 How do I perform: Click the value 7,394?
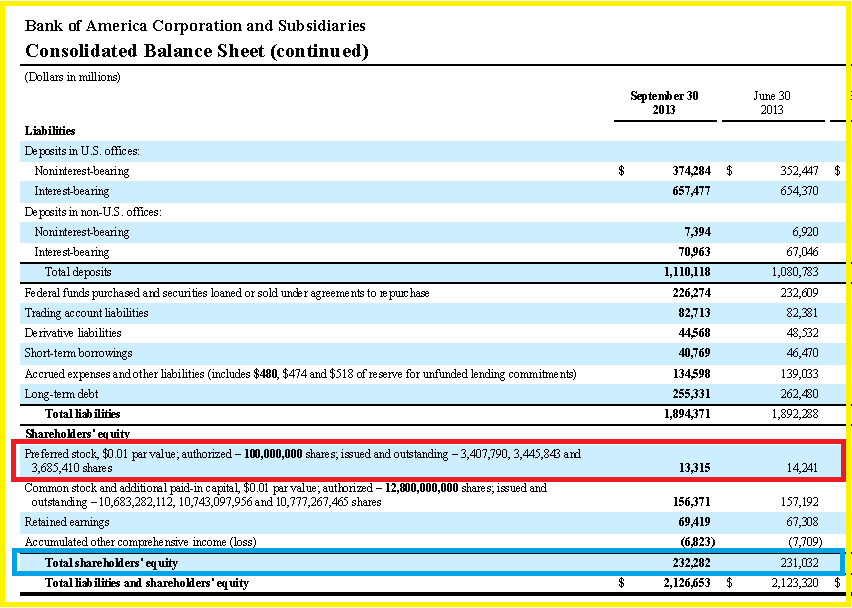coord(697,232)
